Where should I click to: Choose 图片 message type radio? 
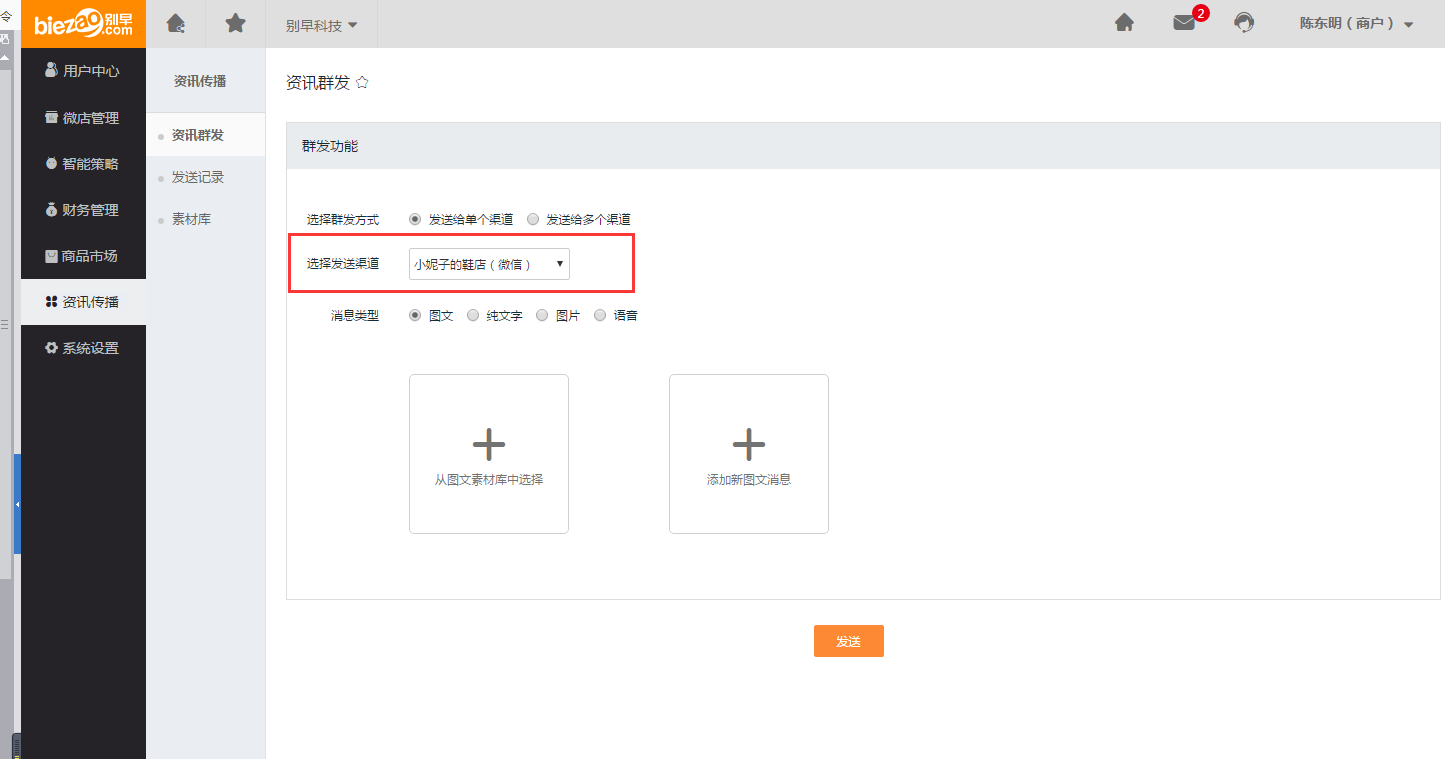pyautogui.click(x=542, y=315)
